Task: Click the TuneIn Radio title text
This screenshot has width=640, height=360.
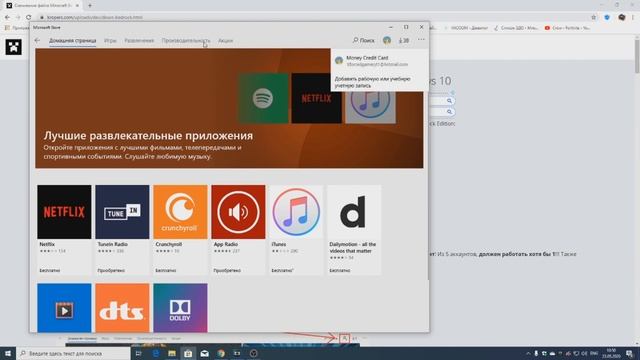Action: (x=113, y=244)
